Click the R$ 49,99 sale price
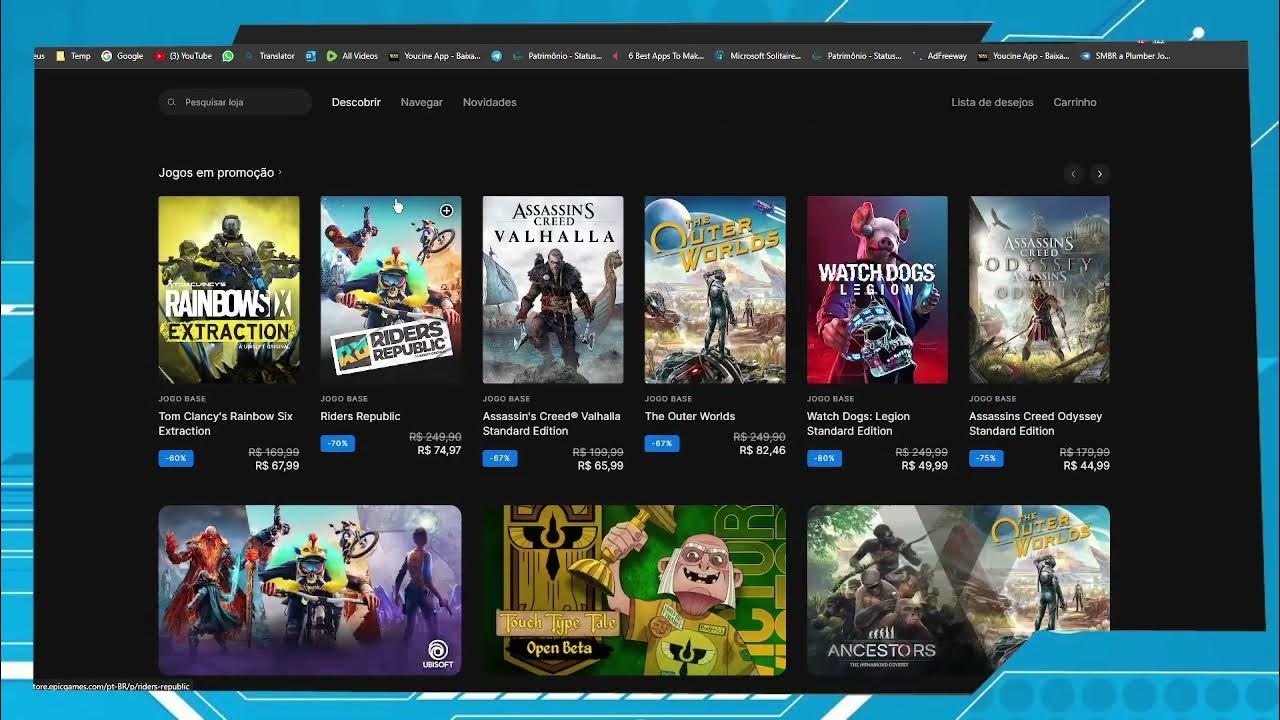 [925, 466]
